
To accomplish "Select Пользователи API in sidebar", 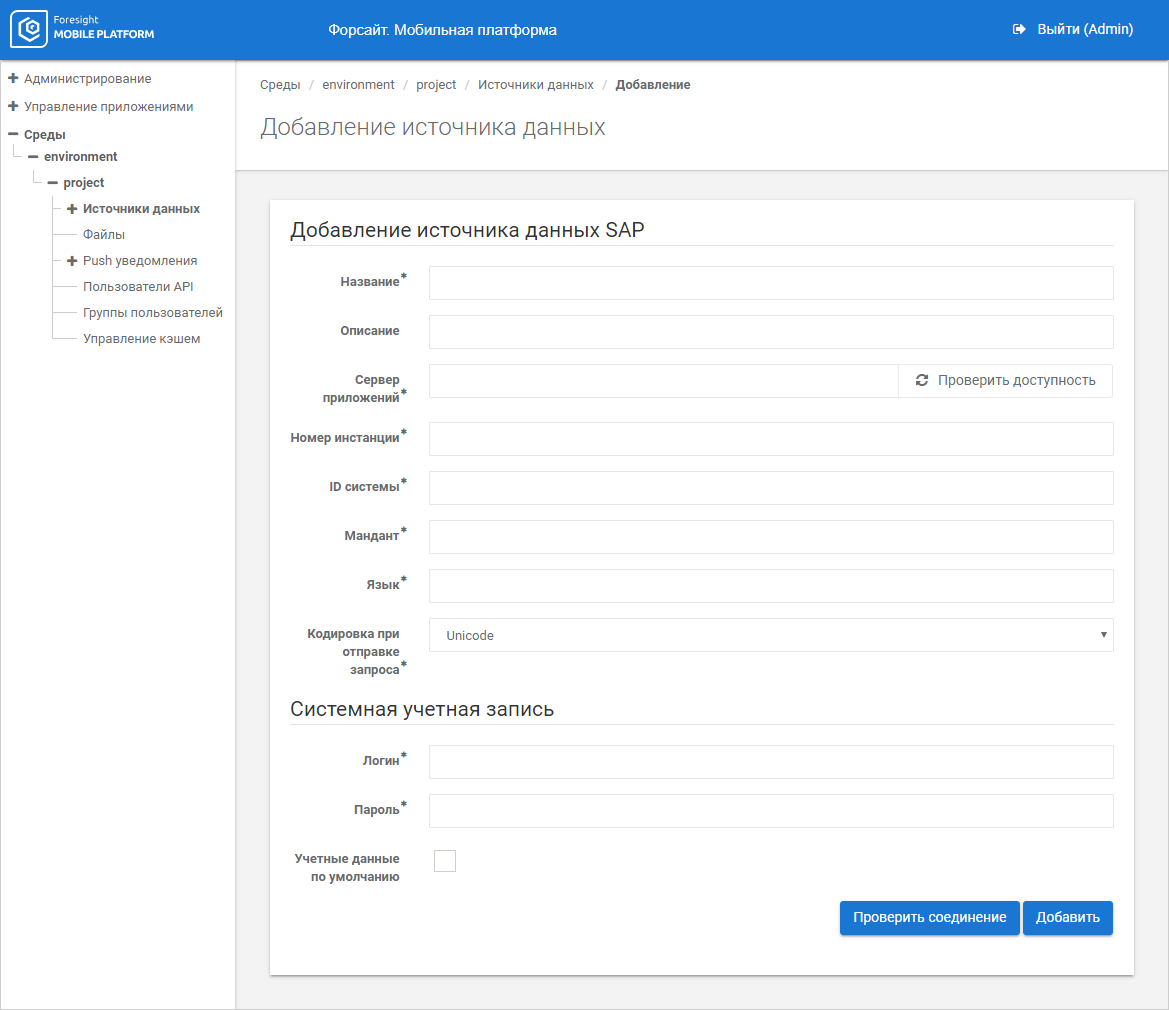I will 138,287.
